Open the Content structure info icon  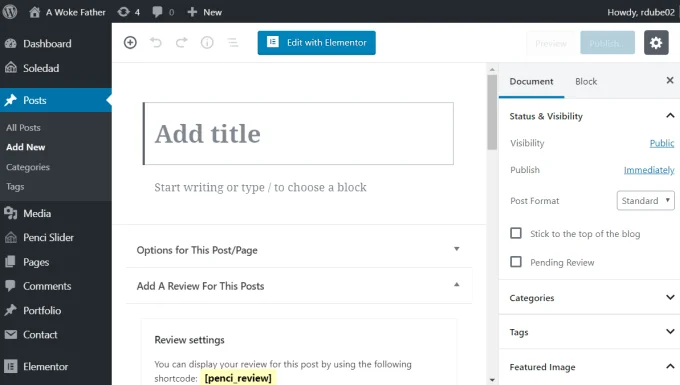207,42
